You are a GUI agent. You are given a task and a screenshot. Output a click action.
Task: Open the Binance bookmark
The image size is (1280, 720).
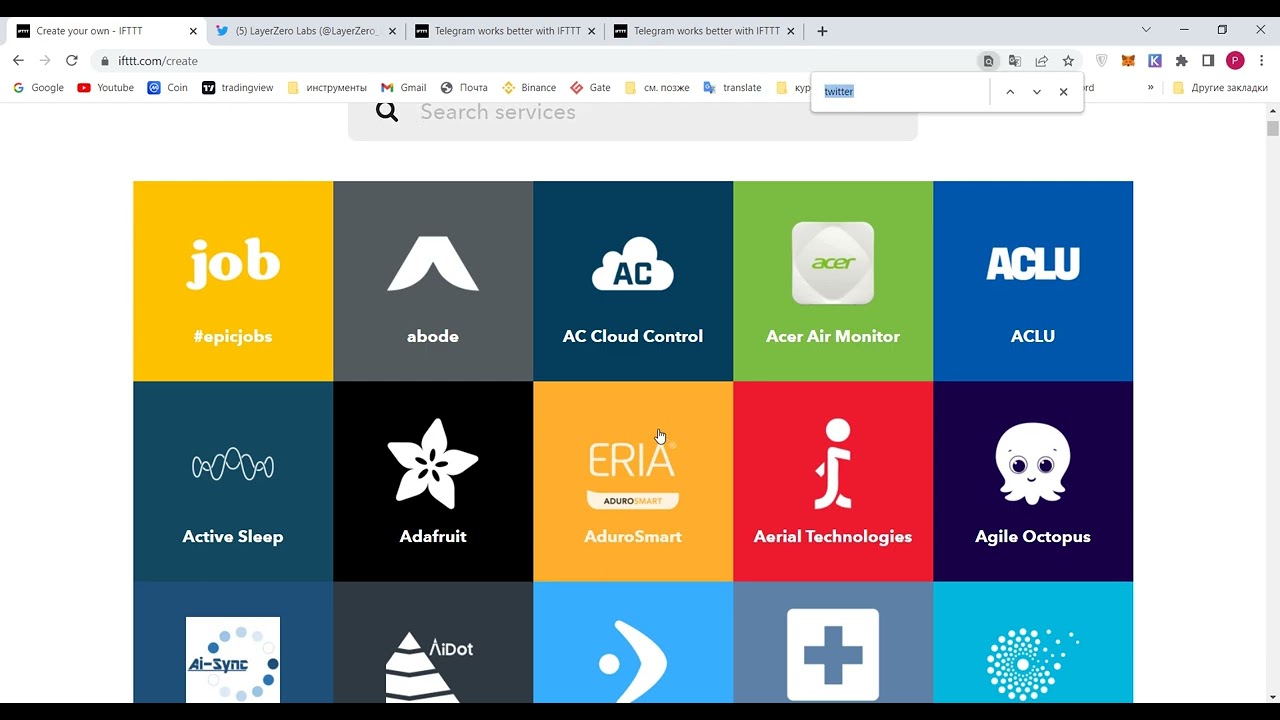529,88
